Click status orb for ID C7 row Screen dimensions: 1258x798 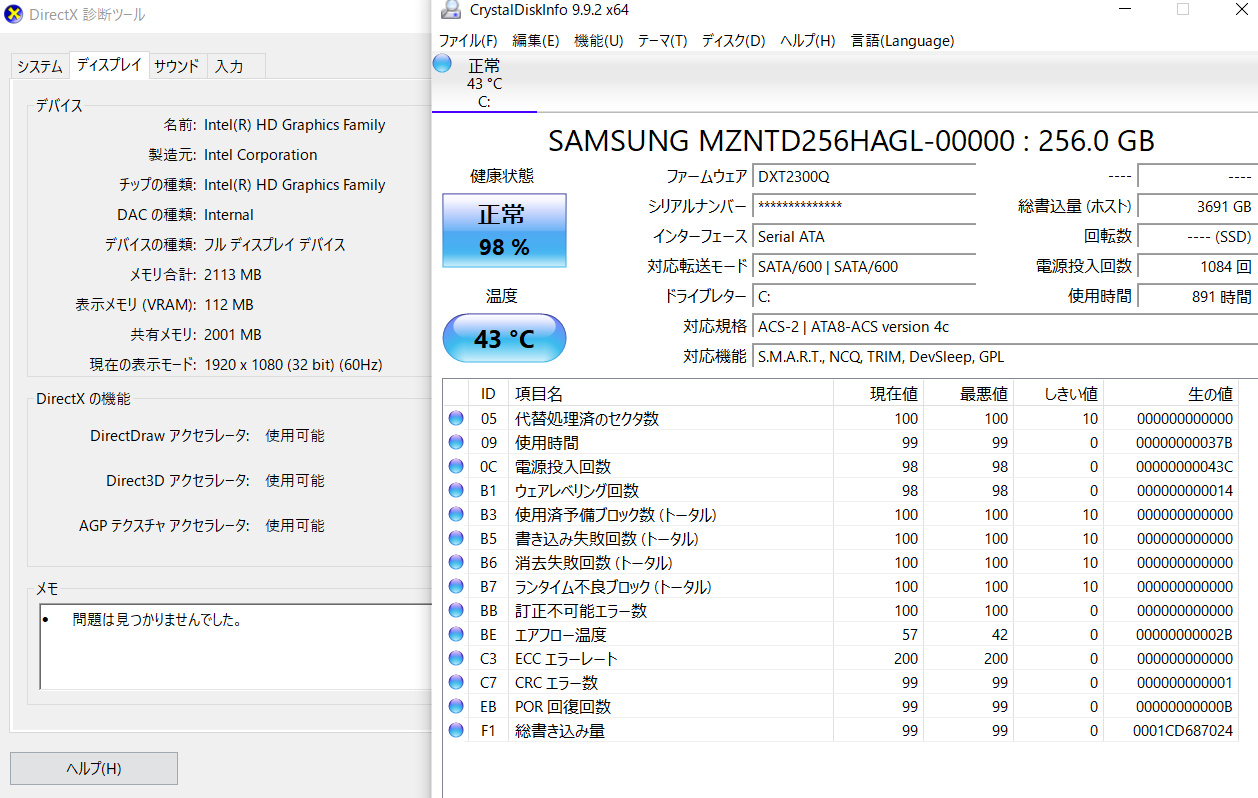(x=456, y=683)
